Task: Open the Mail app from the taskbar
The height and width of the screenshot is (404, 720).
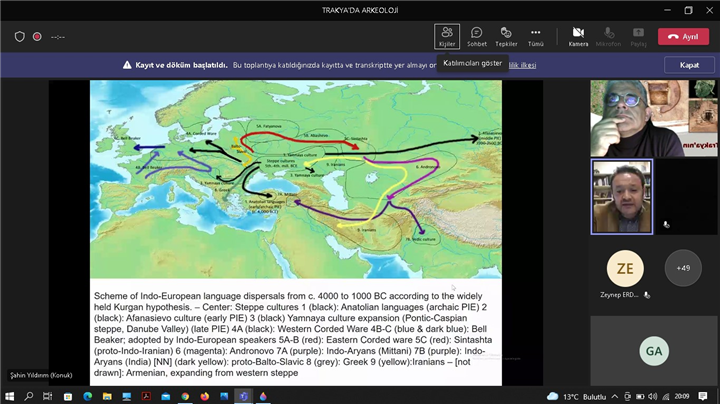Action: coord(165,396)
